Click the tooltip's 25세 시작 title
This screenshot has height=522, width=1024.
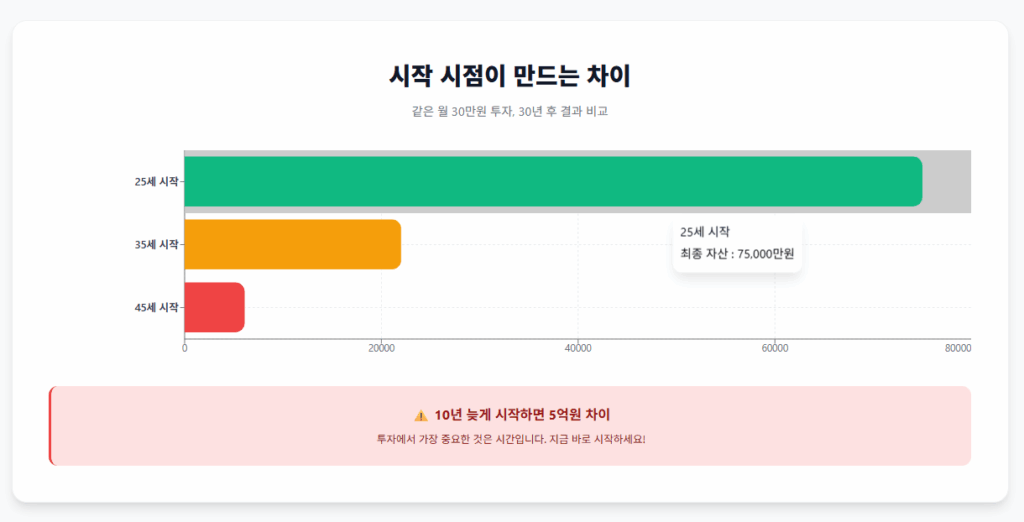[705, 232]
